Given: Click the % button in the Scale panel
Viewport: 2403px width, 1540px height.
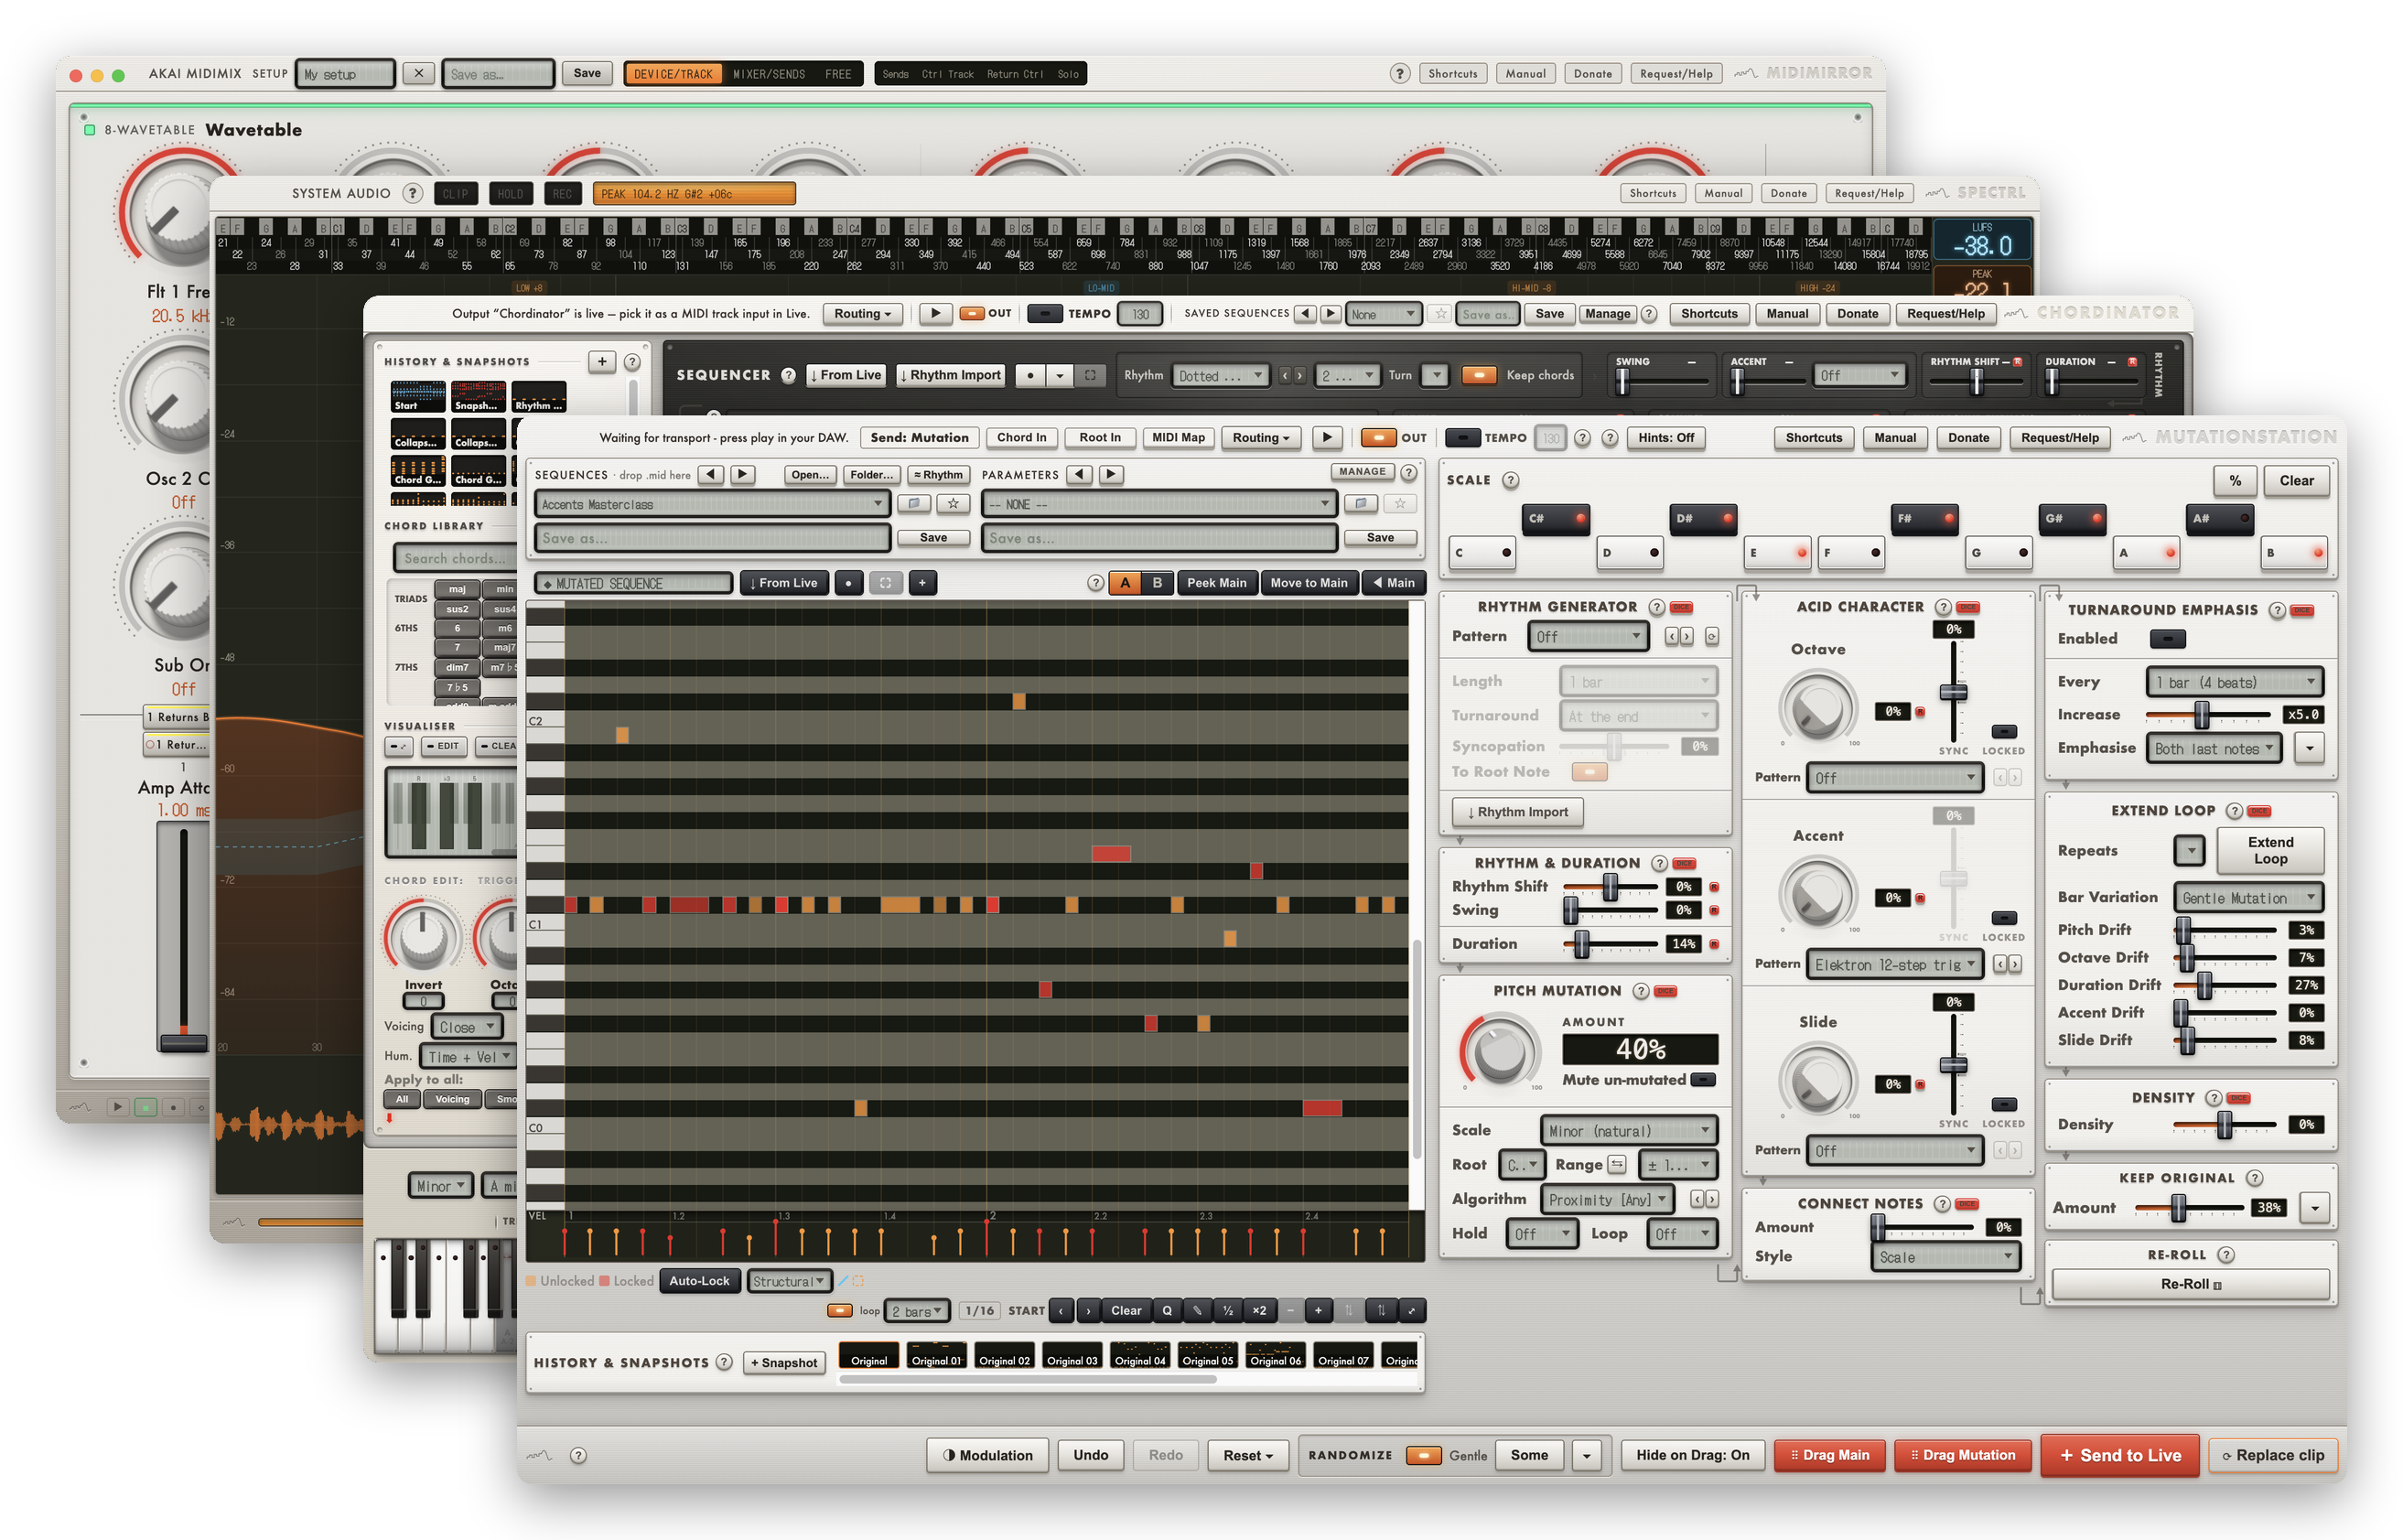Looking at the screenshot, I should 2234,481.
